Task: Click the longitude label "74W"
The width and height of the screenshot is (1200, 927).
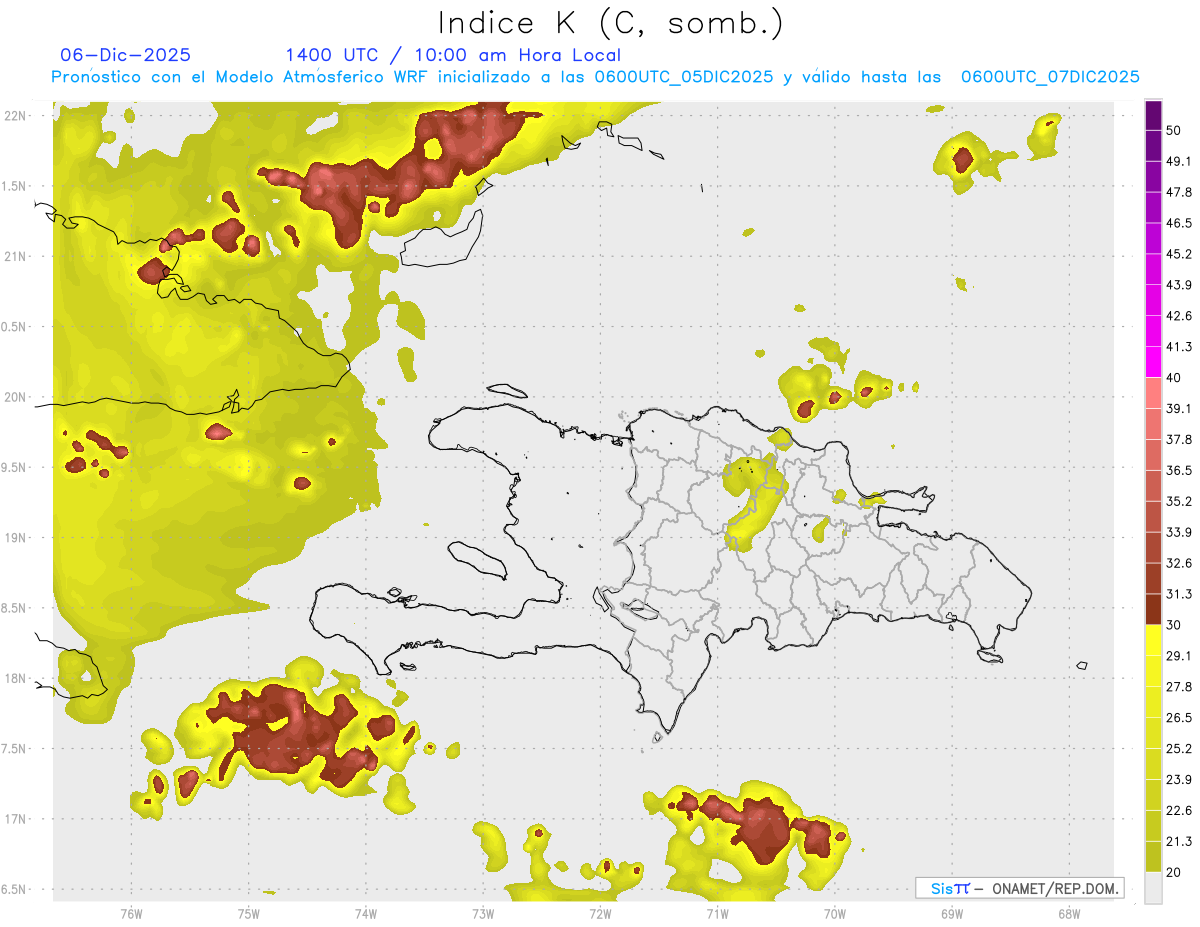Action: [365, 913]
